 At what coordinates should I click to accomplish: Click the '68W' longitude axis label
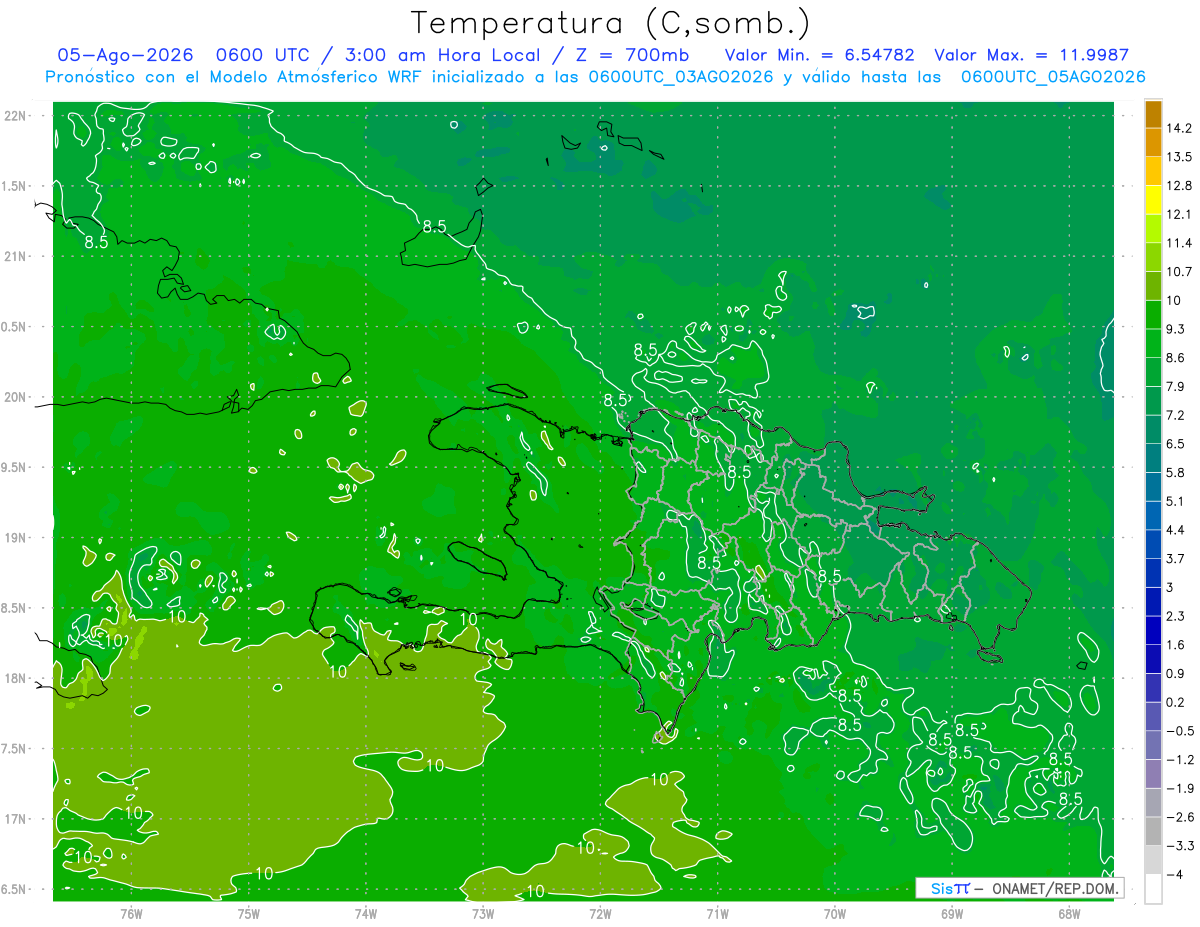coord(1069,913)
